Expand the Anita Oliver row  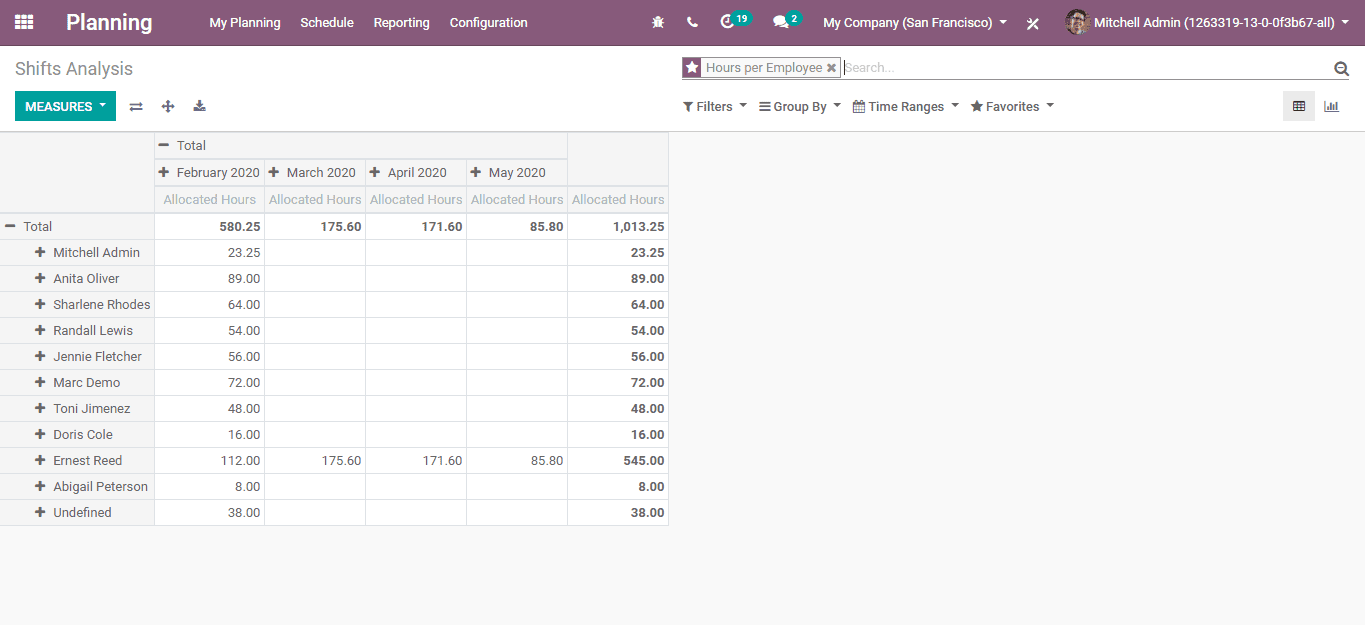(77, 278)
